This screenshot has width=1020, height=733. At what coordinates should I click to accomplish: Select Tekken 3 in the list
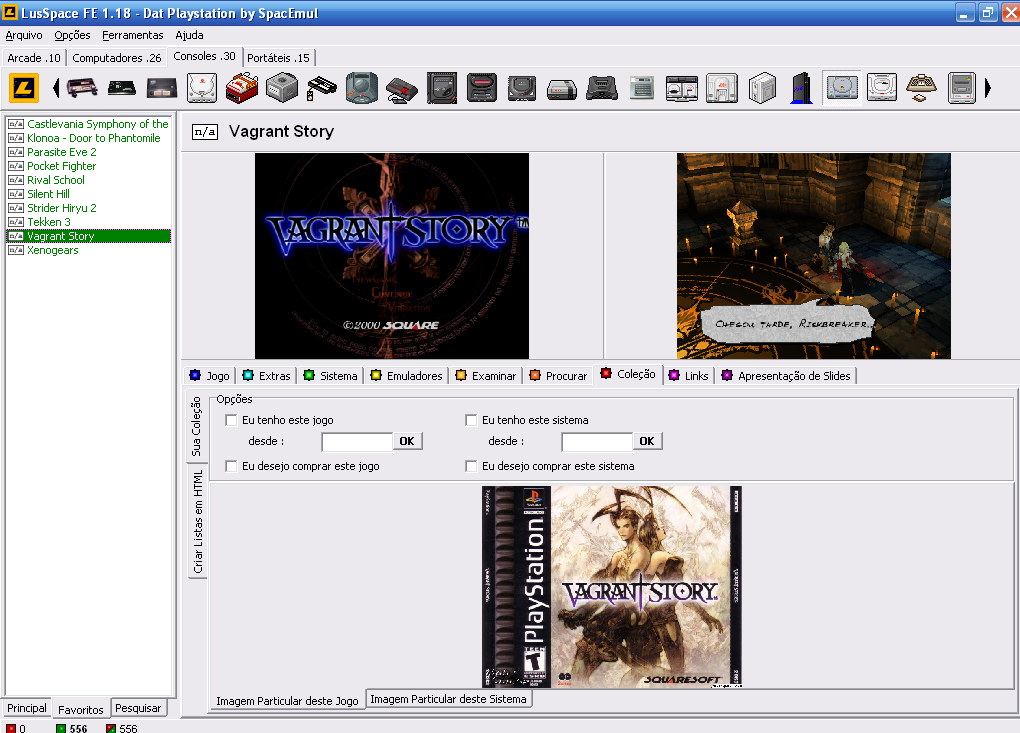[x=88, y=222]
